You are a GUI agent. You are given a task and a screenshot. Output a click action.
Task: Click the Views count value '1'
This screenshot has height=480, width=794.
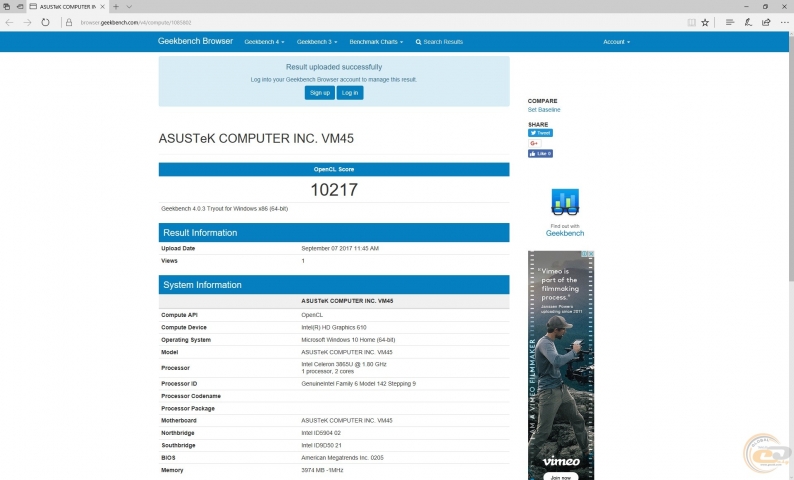(x=303, y=261)
